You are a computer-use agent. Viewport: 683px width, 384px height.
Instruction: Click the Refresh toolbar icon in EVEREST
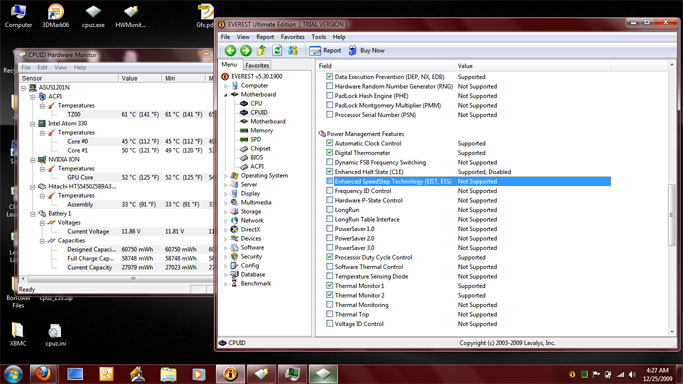(277, 51)
